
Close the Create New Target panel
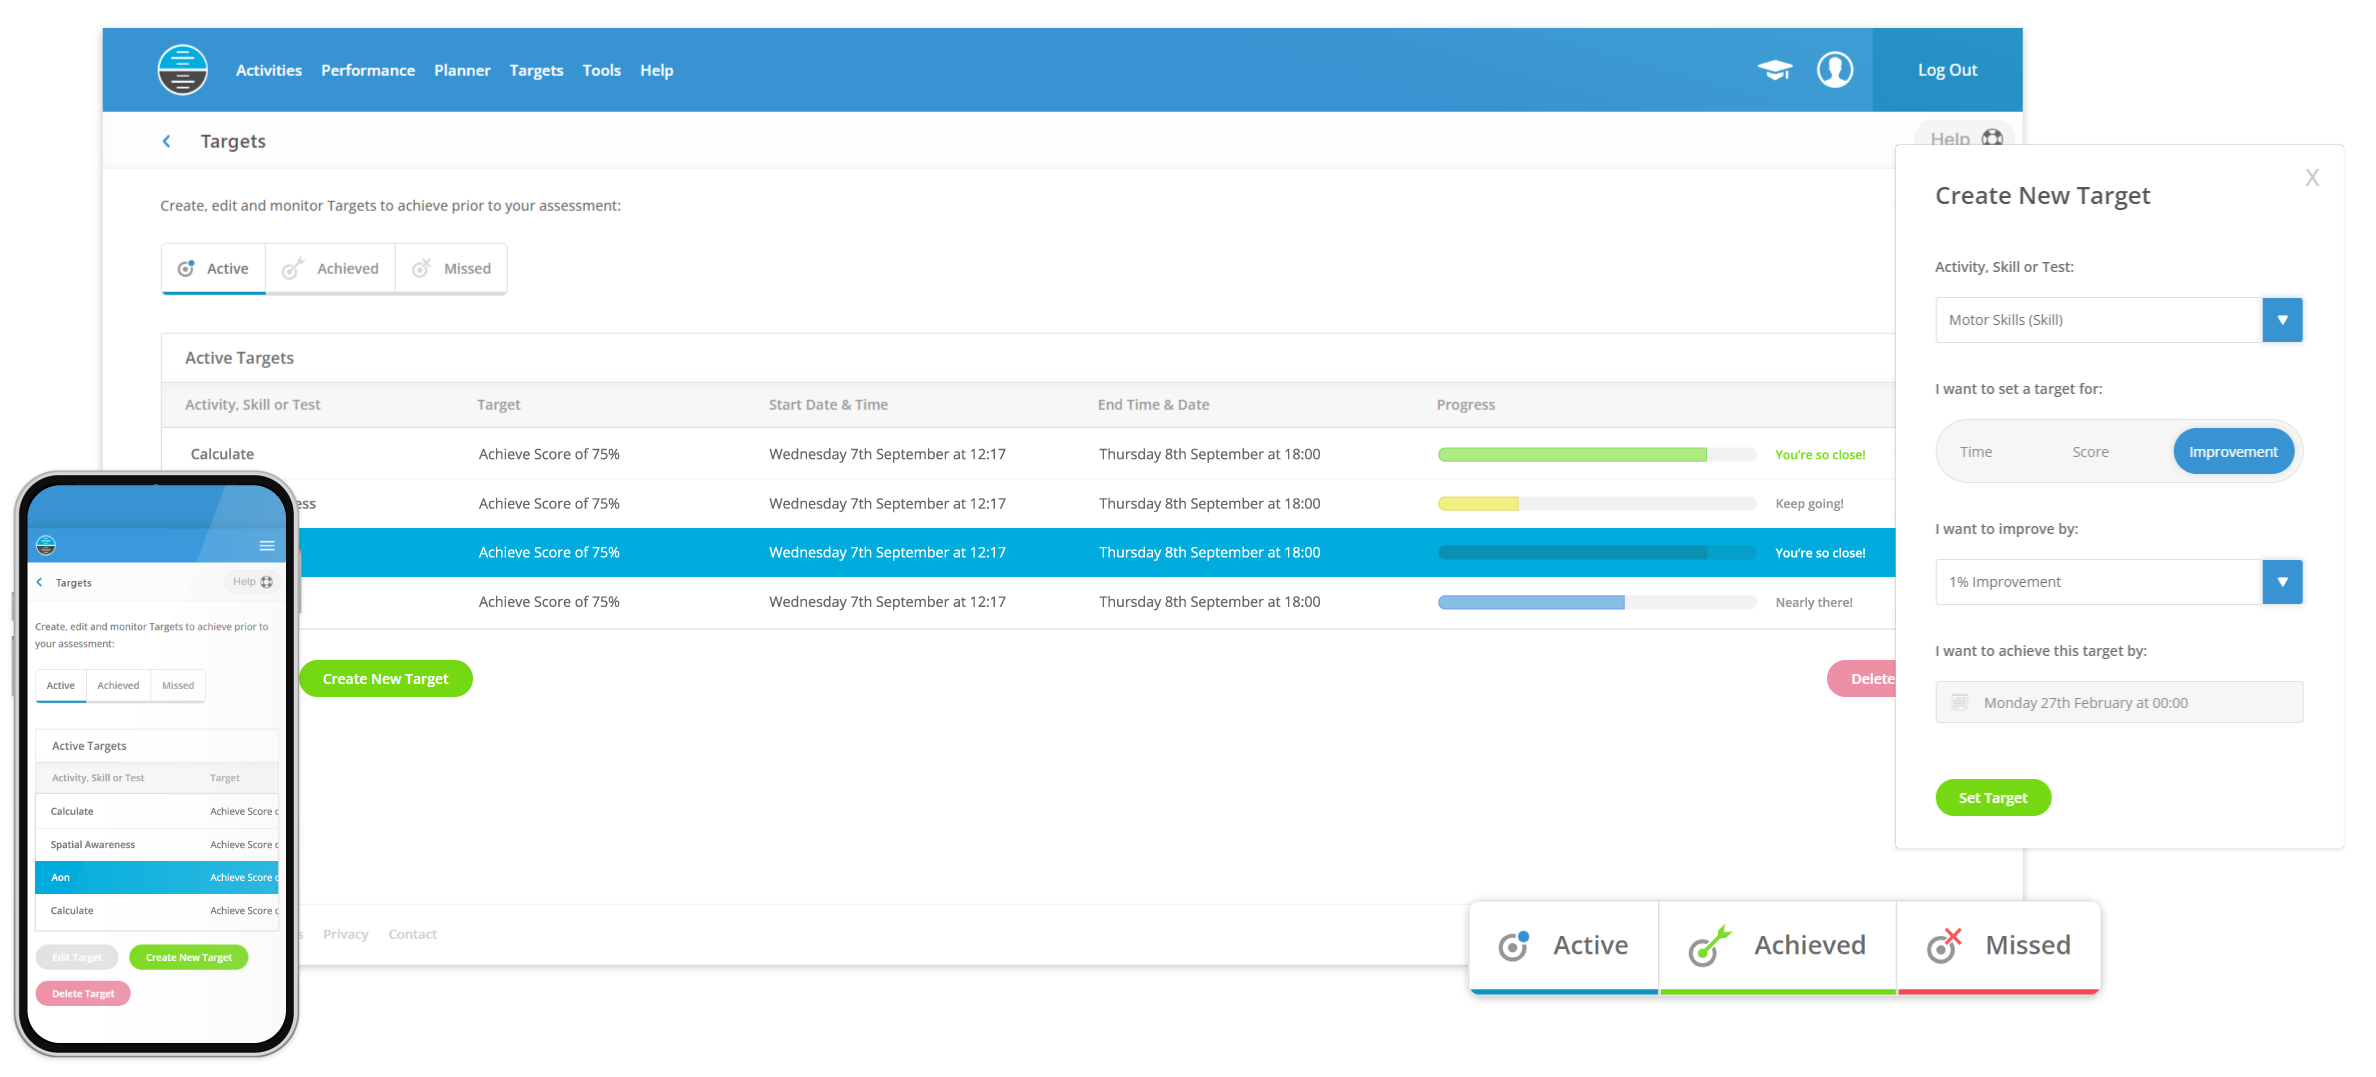pos(2312,178)
